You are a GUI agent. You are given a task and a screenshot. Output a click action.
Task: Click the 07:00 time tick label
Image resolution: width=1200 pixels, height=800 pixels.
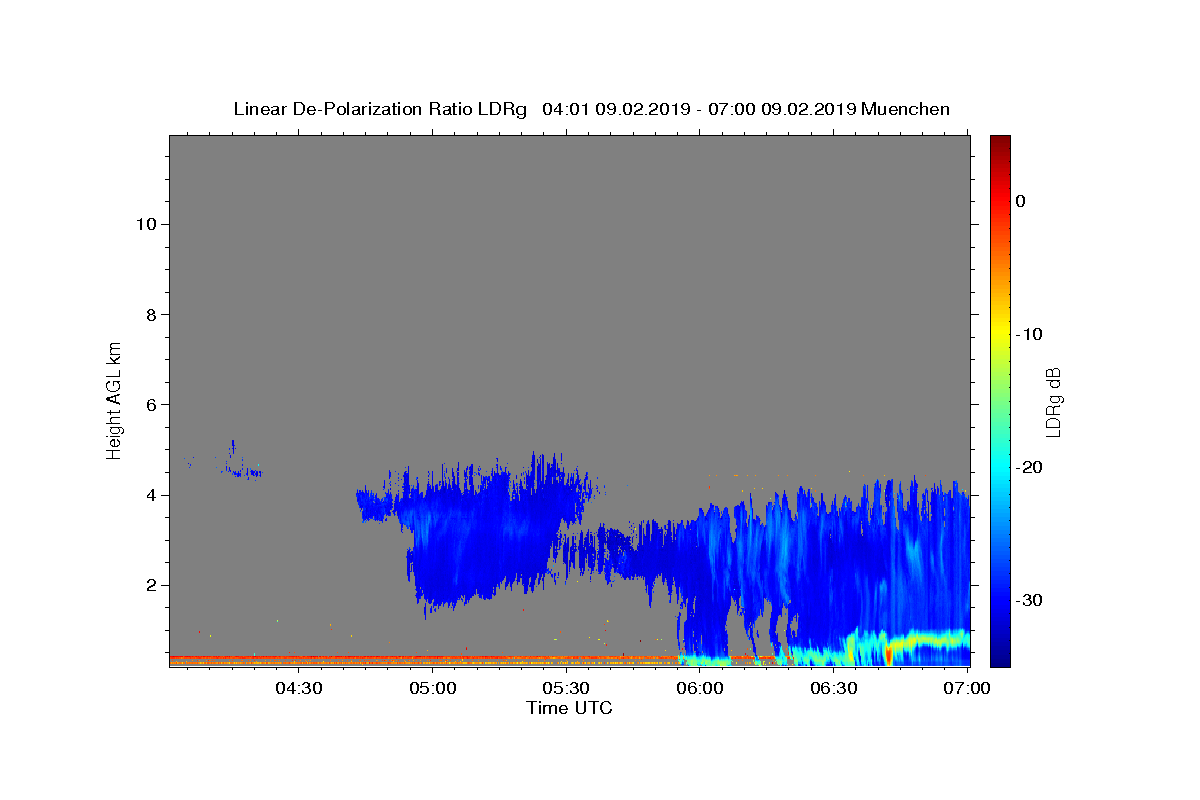pyautogui.click(x=968, y=688)
